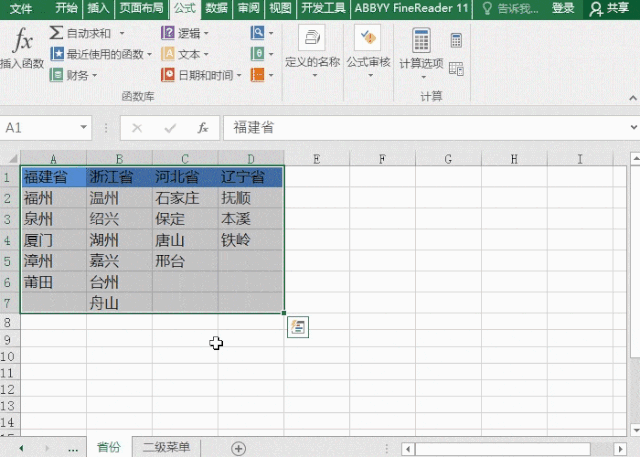This screenshot has width=640, height=457.
Task: Open Recently Used functions star icon
Action: tap(57, 54)
